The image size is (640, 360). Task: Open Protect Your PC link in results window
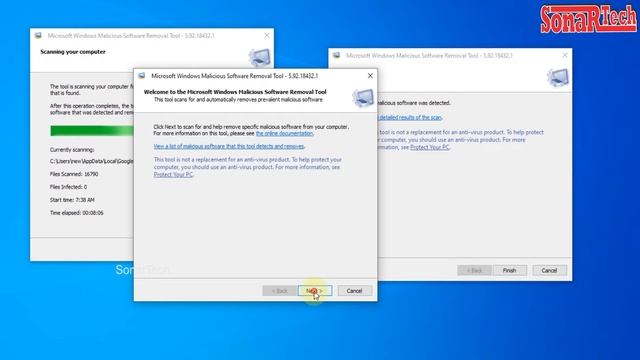pyautogui.click(x=429, y=147)
